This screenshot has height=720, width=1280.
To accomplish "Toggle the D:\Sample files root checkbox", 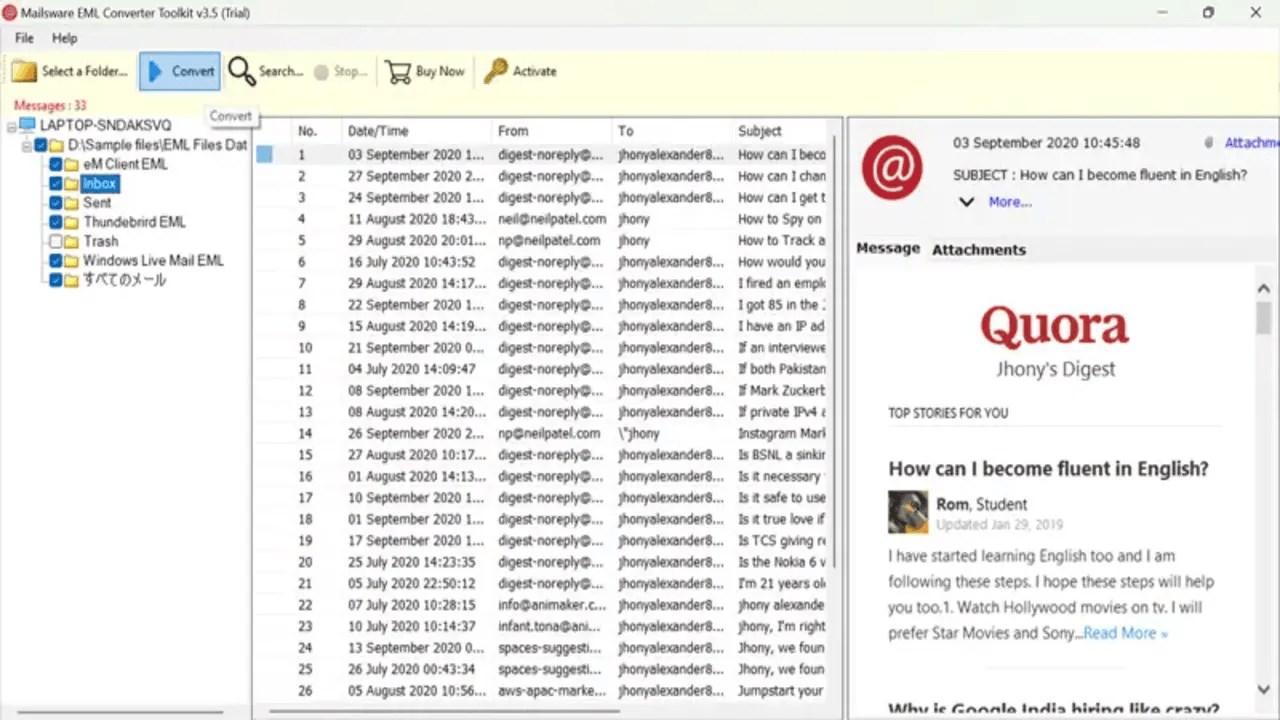I will [40, 145].
